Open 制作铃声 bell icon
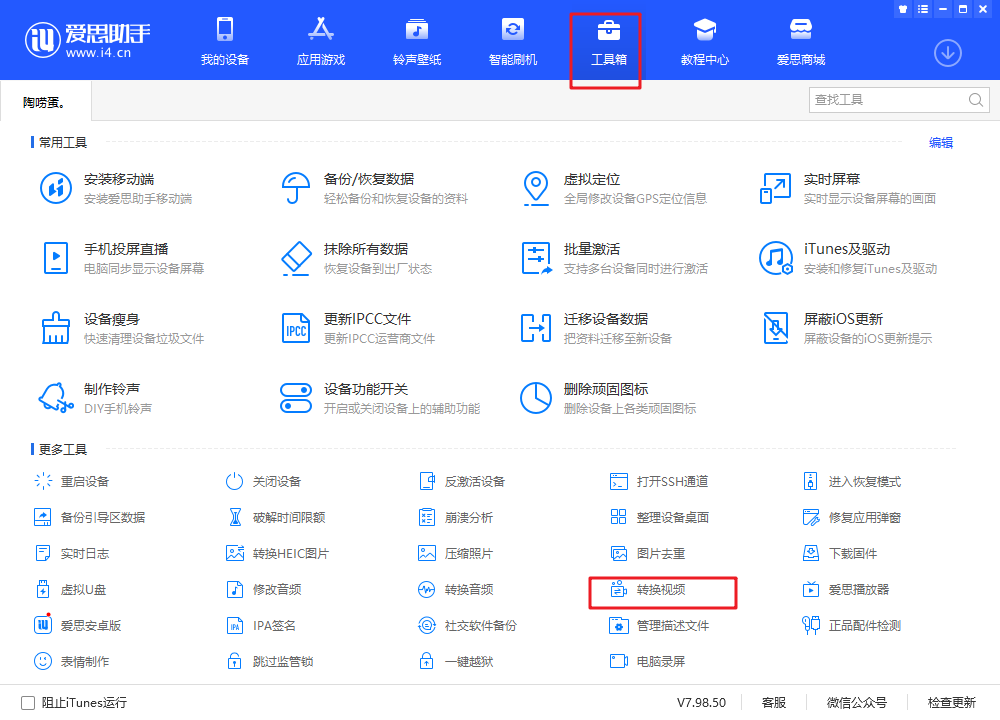 point(56,398)
